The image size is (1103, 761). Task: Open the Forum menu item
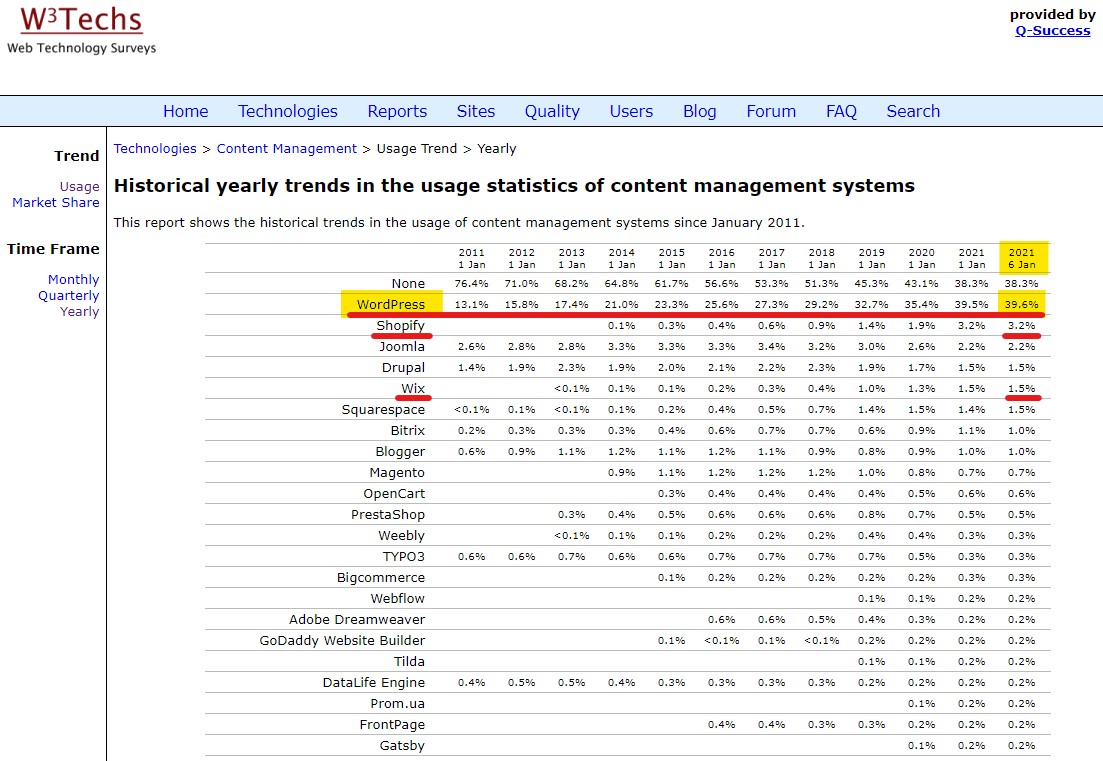click(771, 111)
